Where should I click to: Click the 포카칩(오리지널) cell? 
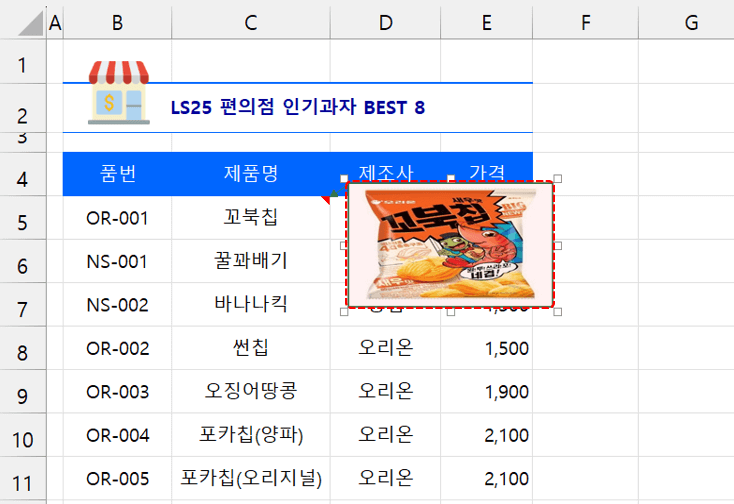click(250, 479)
